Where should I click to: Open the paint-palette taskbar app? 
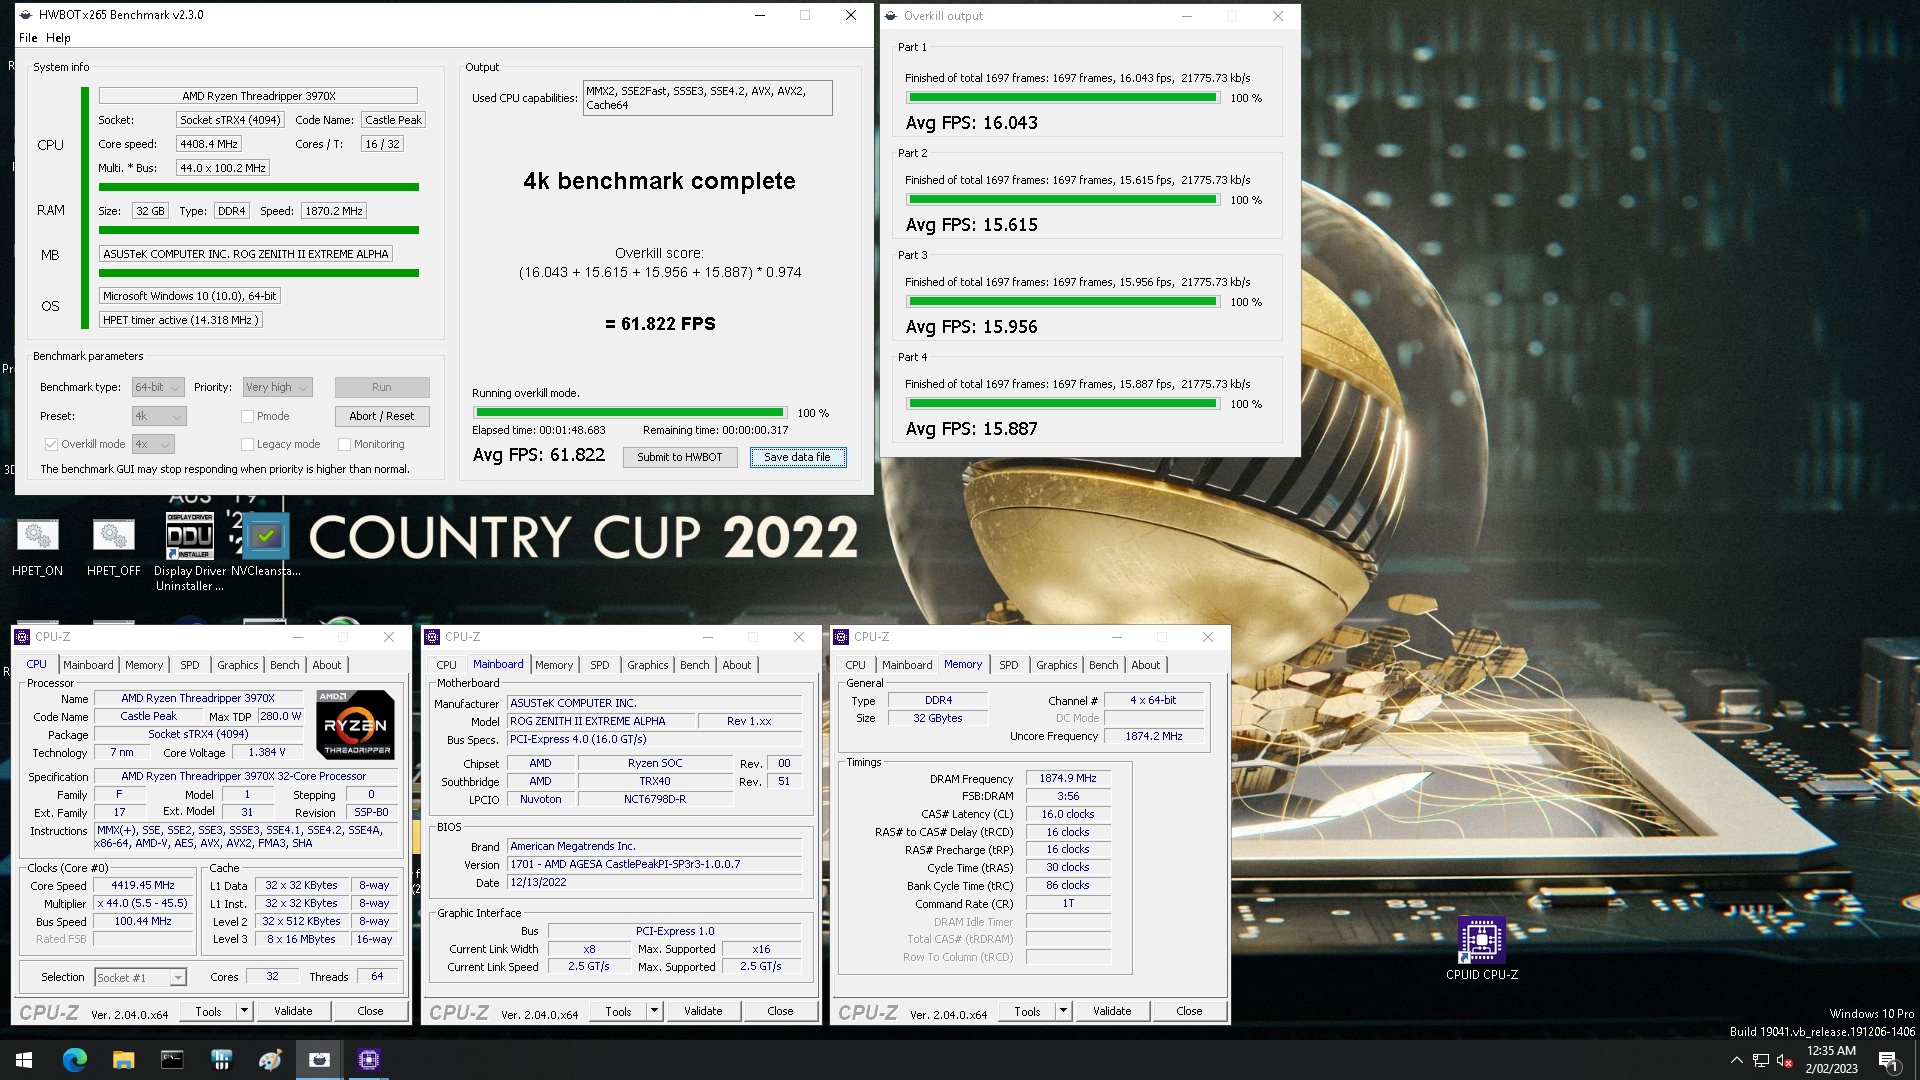pos(270,1060)
